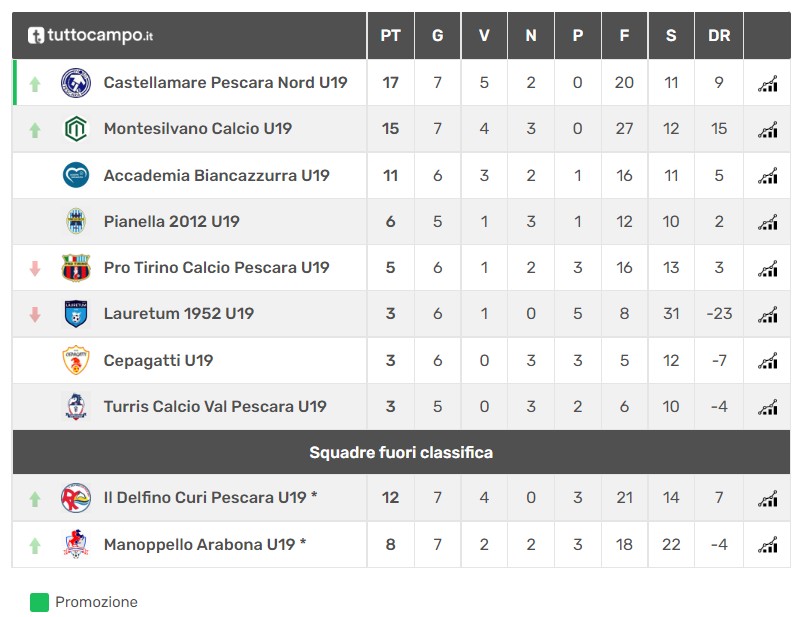Open Castellamare Pescara Nord U19 team link
This screenshot has width=802, height=617.
click(226, 82)
